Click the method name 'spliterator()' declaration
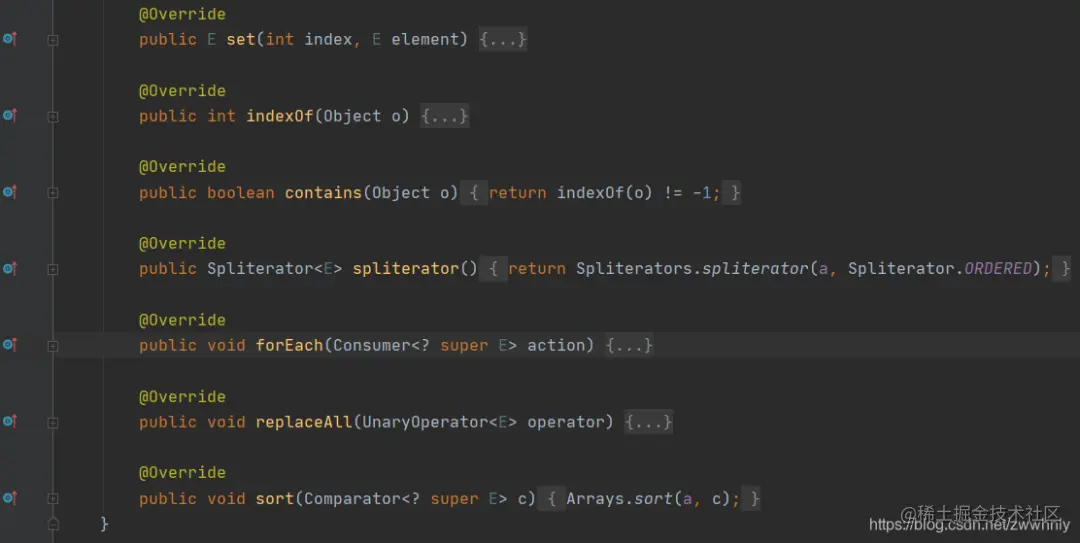The width and height of the screenshot is (1080, 543). 415,269
